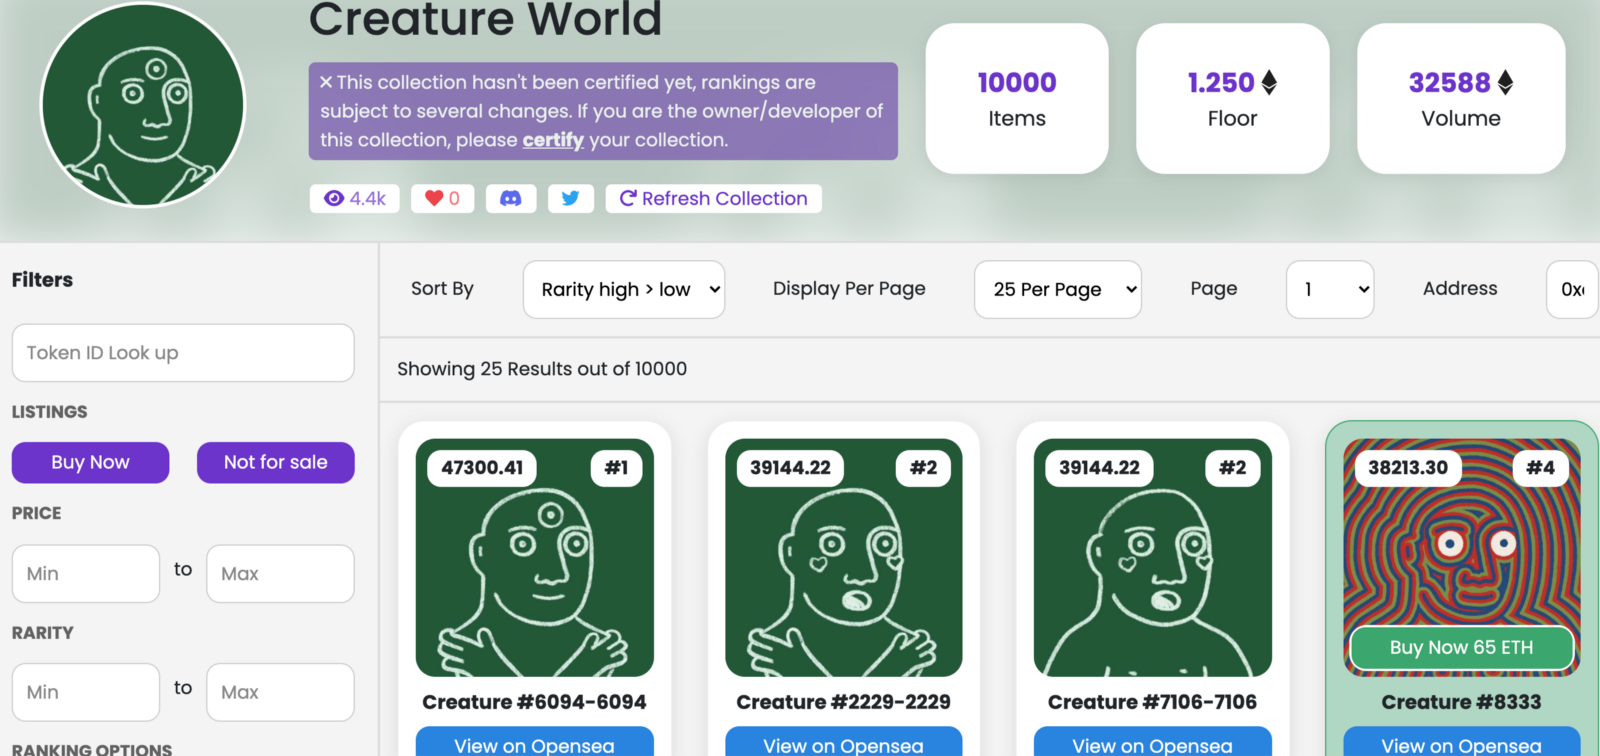Click the Creature World avatar image

coord(143,105)
